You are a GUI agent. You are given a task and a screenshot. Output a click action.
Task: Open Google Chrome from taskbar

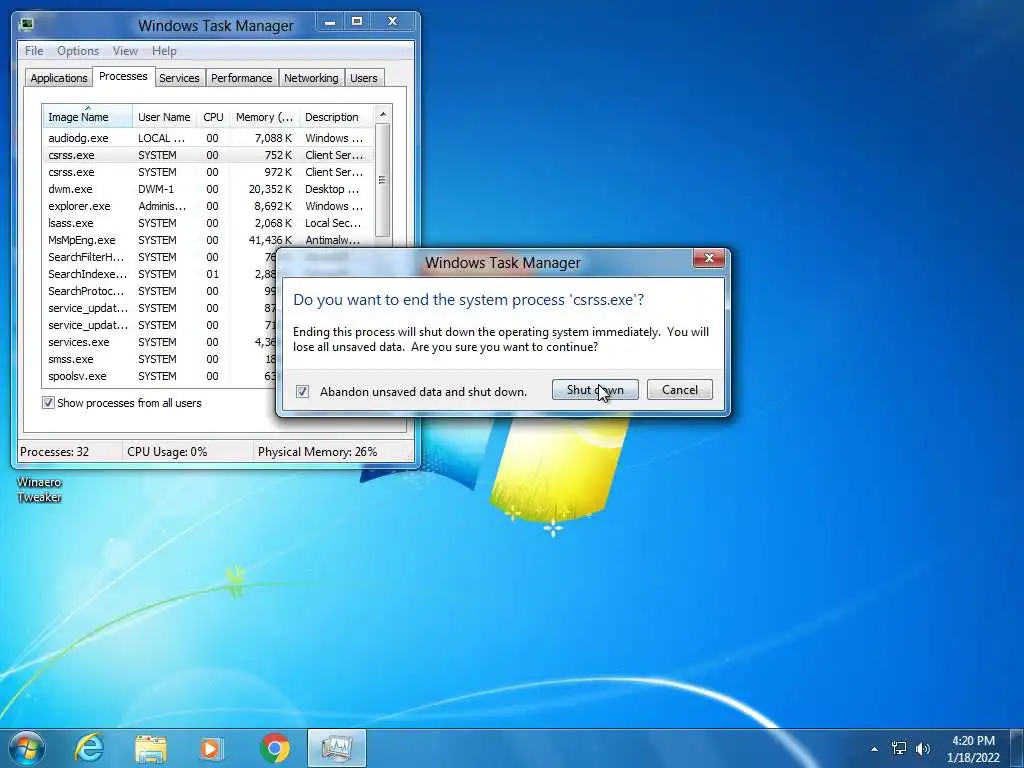[275, 748]
